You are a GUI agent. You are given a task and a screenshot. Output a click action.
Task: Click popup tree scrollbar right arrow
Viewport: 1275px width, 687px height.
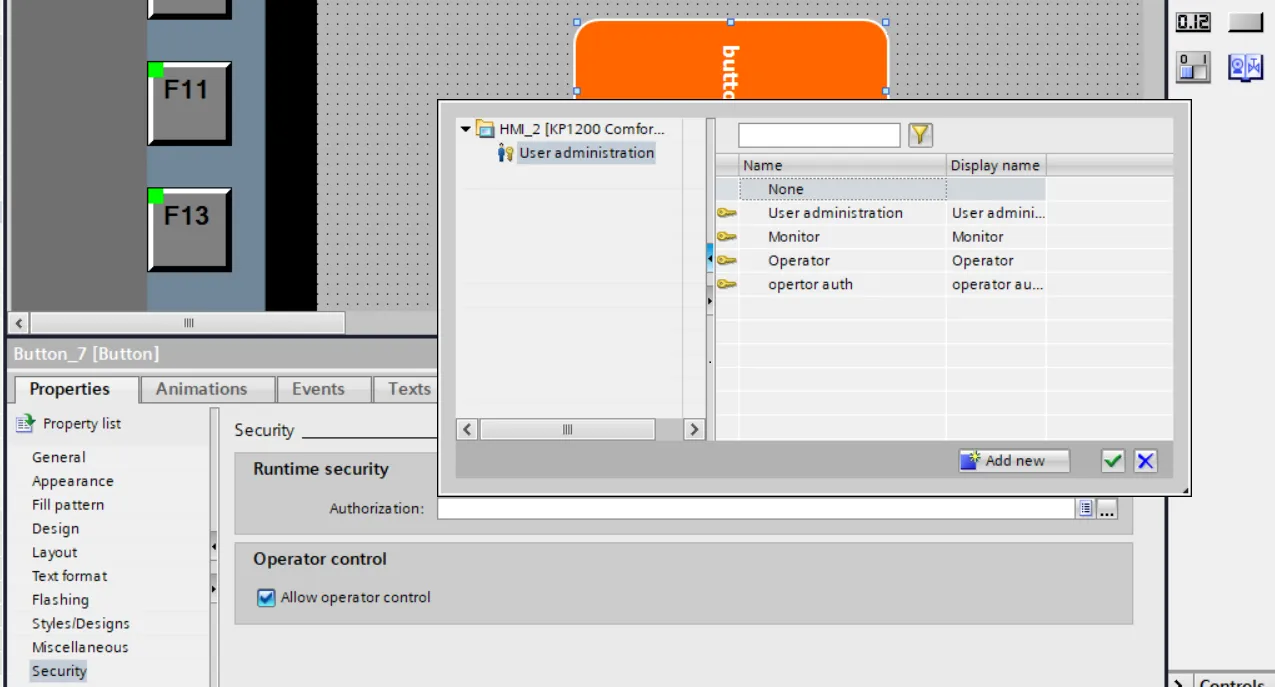694,430
